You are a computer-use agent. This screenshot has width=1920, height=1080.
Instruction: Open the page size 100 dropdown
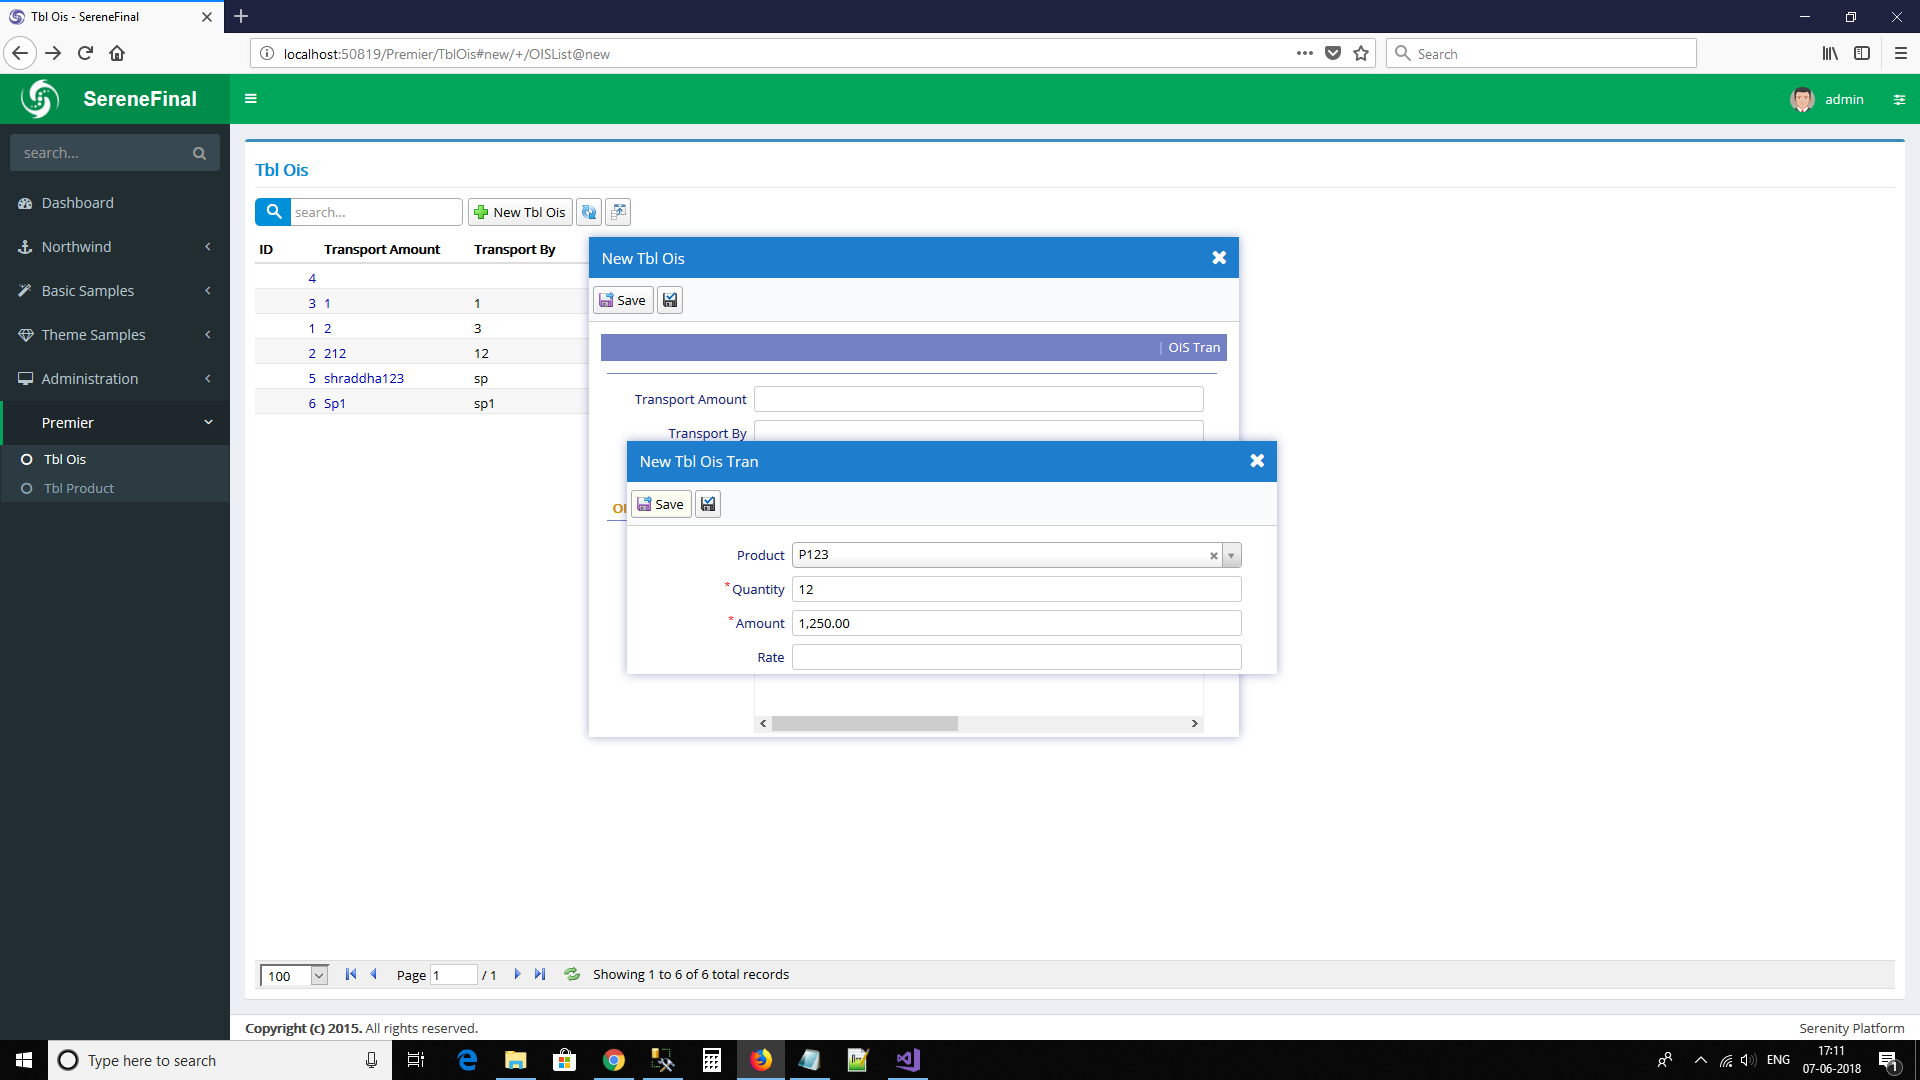point(319,976)
